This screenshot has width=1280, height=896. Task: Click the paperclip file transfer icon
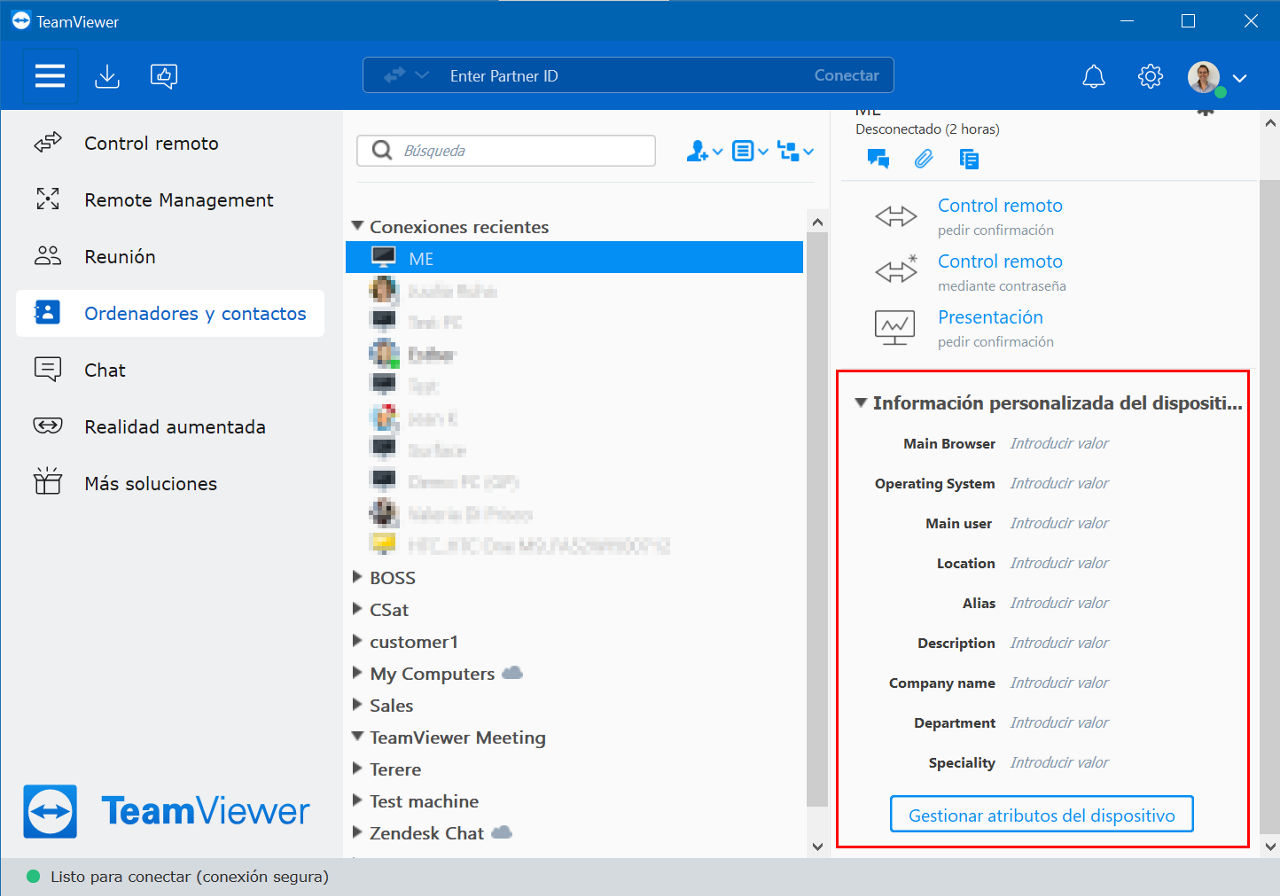924,158
